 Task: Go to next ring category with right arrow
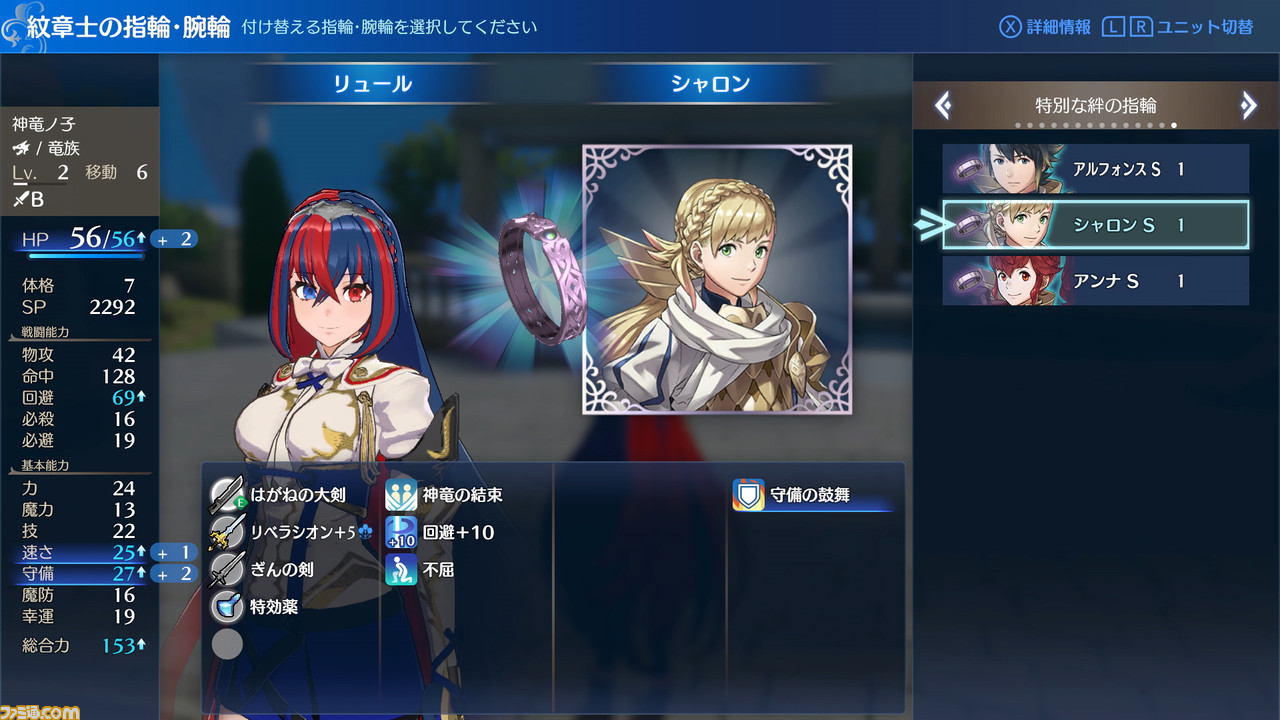pyautogui.click(x=1248, y=105)
